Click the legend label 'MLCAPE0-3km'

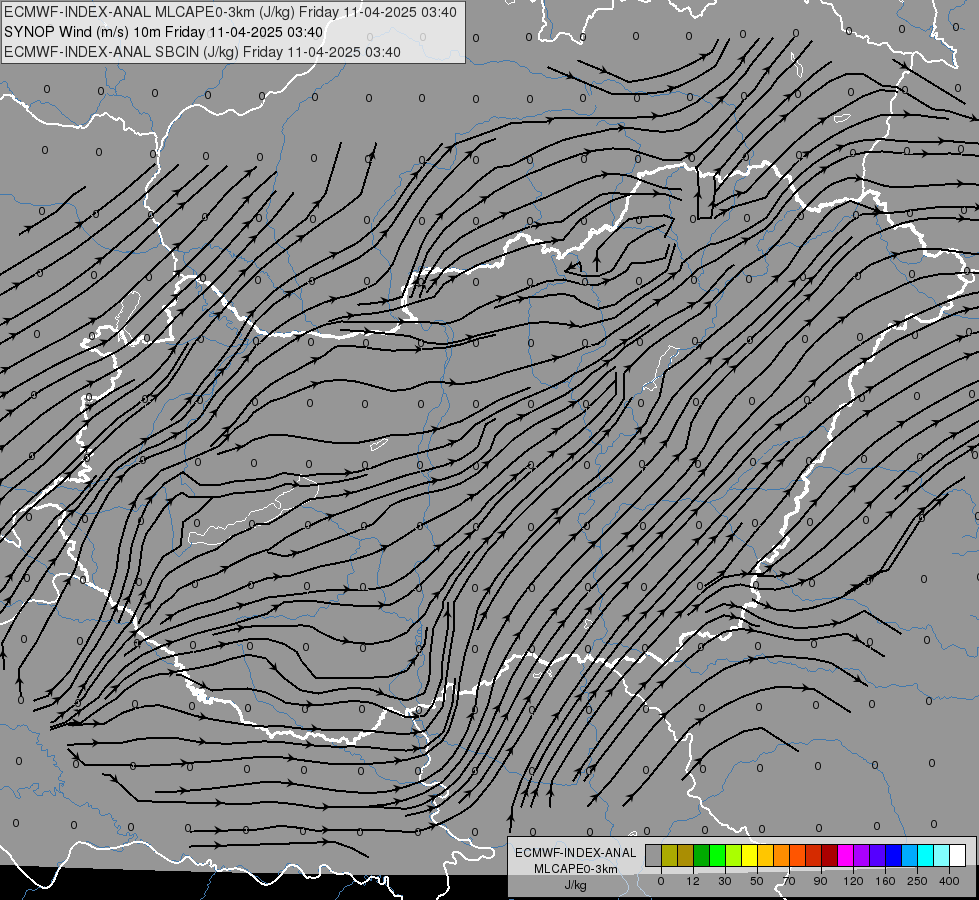tap(576, 869)
